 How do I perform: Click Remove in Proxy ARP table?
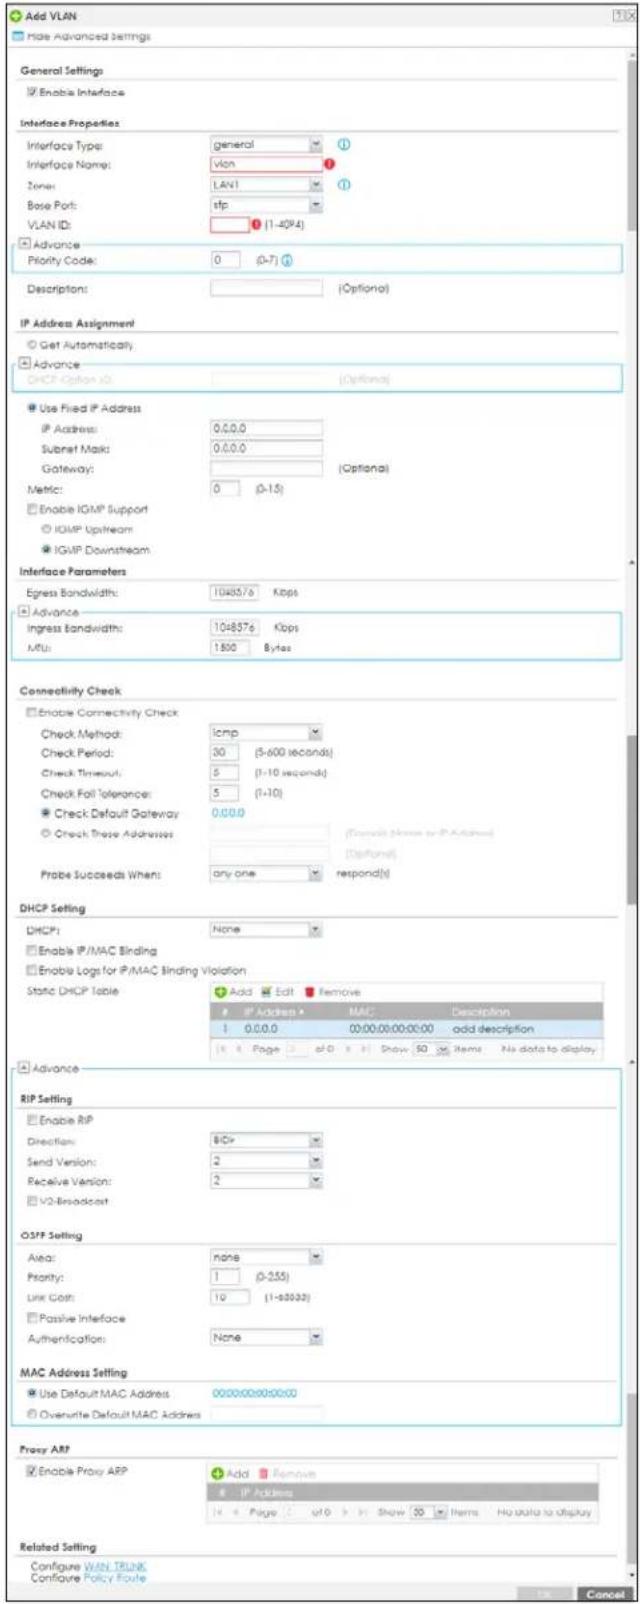287,1473
